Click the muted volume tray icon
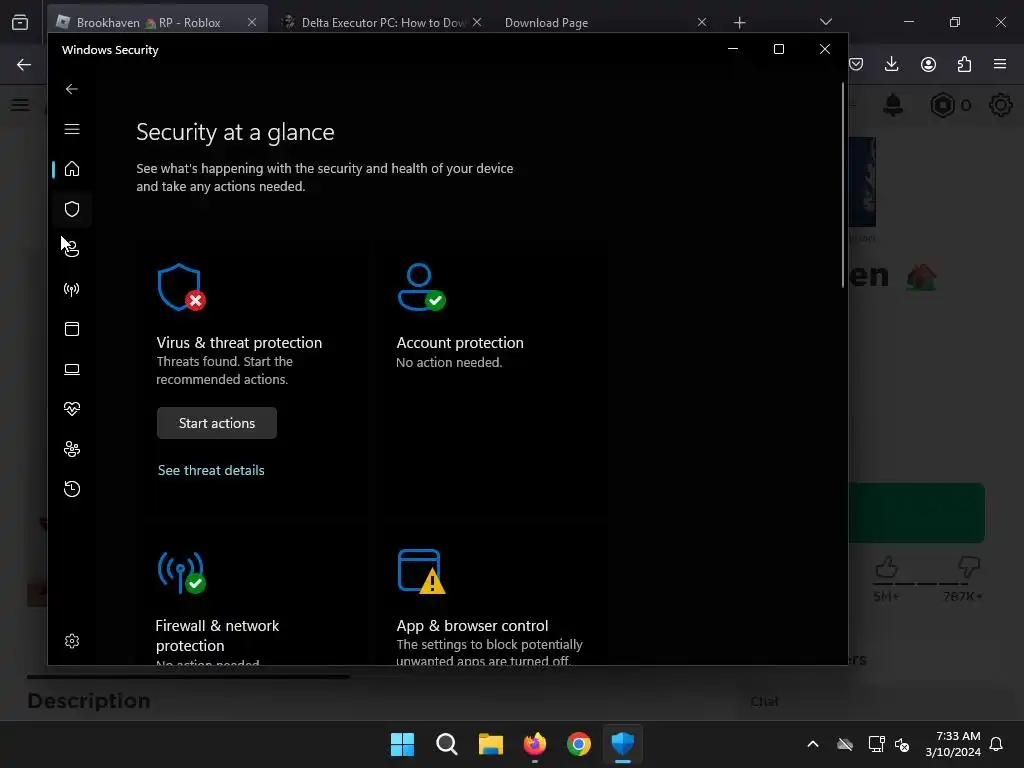The width and height of the screenshot is (1024, 768). 902,744
